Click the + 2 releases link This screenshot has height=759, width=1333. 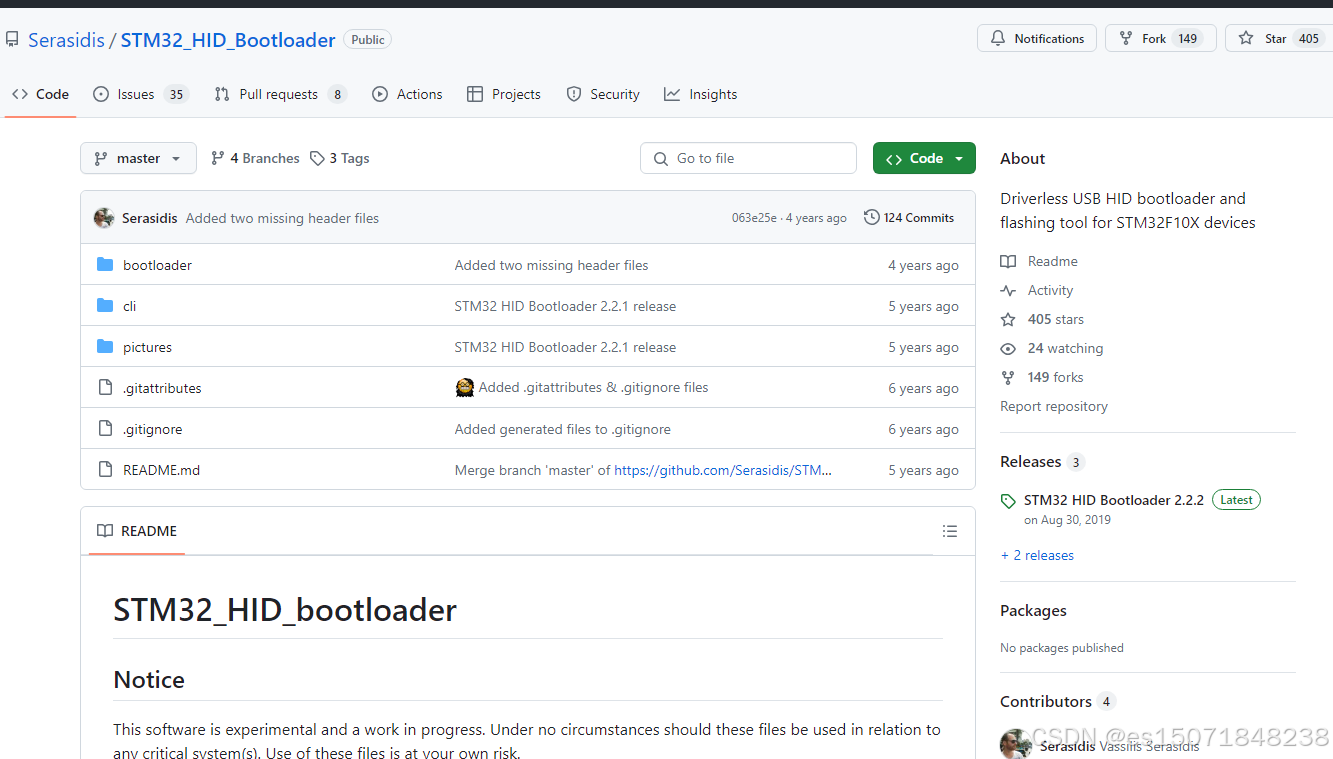(x=1037, y=555)
